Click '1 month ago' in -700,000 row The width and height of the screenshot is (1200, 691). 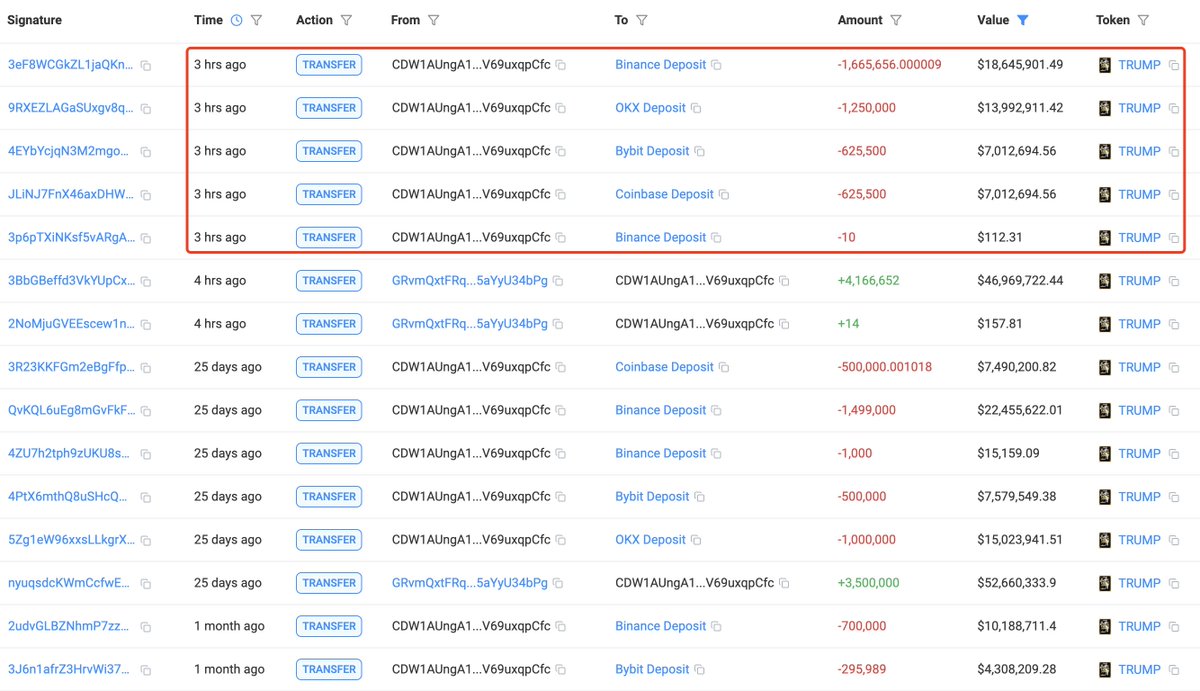(229, 626)
